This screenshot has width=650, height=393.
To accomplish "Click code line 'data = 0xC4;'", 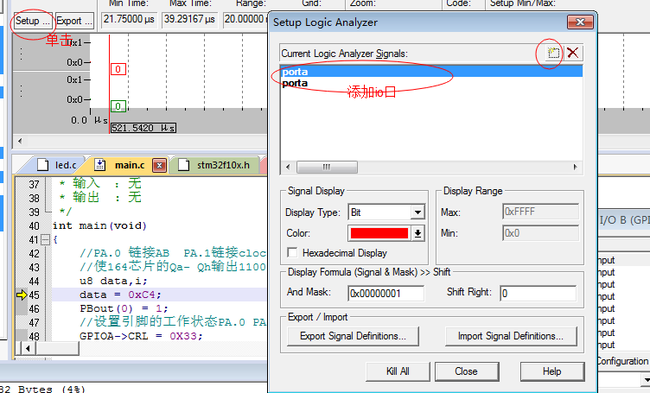I will click(x=120, y=295).
